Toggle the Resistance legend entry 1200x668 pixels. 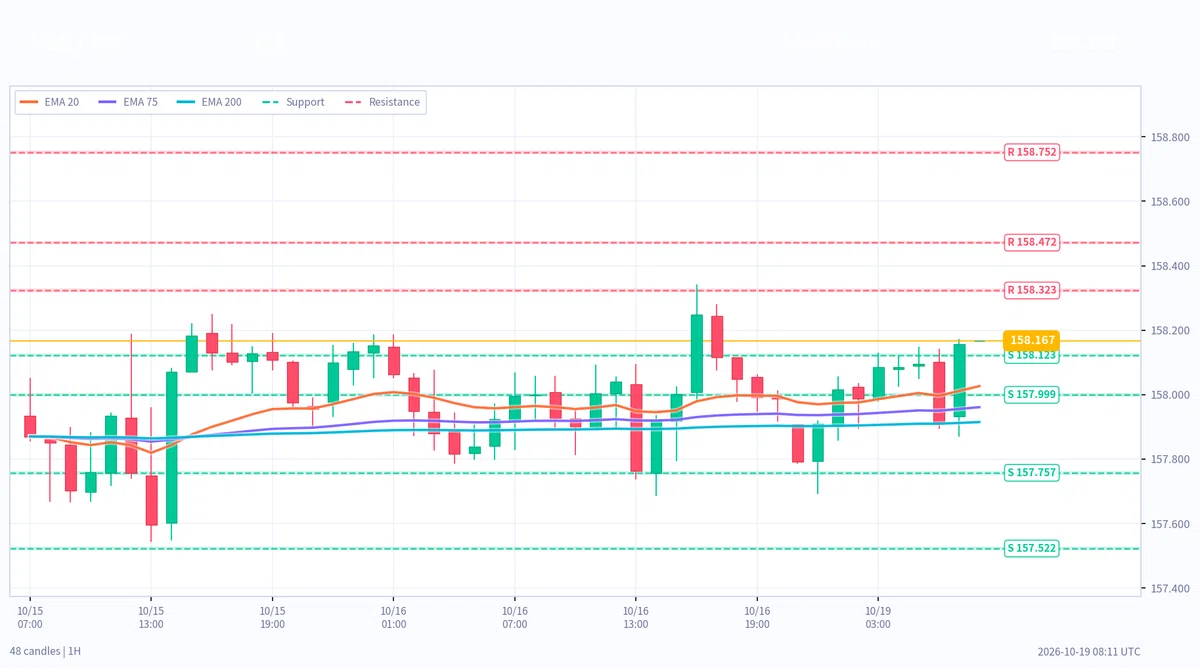[382, 102]
